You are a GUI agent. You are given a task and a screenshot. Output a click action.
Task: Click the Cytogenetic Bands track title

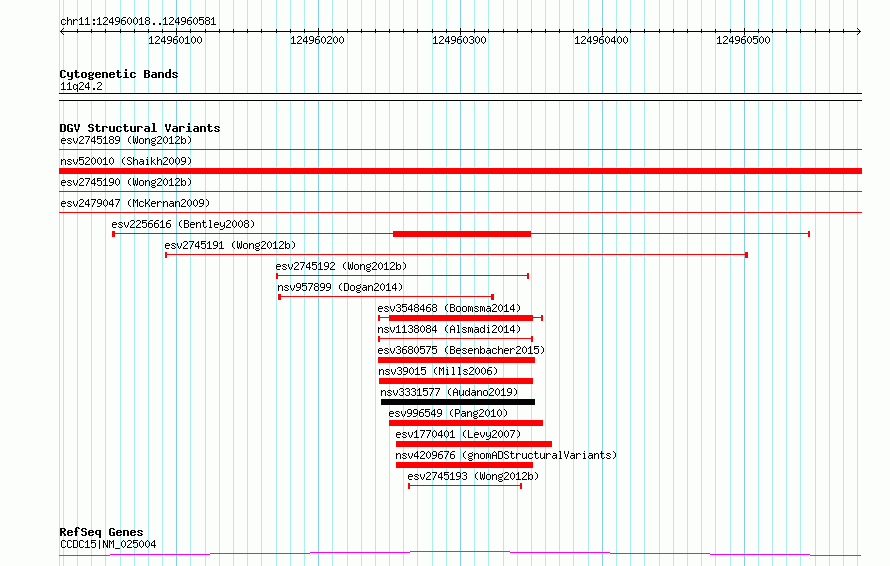pyautogui.click(x=119, y=74)
